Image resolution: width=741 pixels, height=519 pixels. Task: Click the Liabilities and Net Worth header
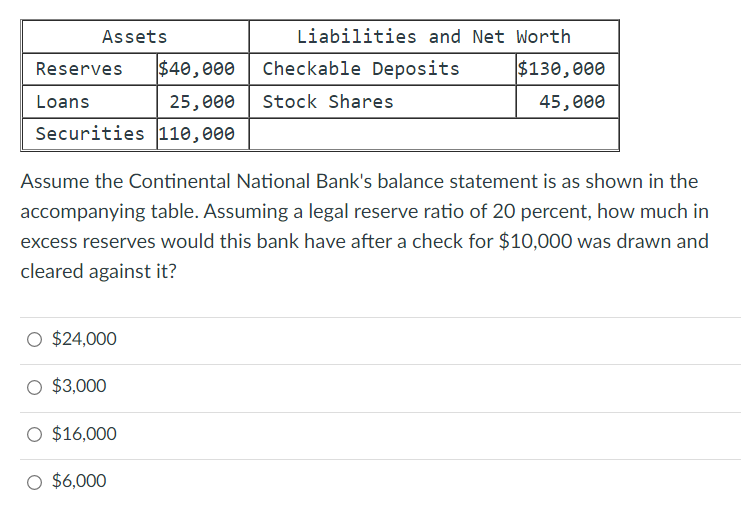click(434, 37)
